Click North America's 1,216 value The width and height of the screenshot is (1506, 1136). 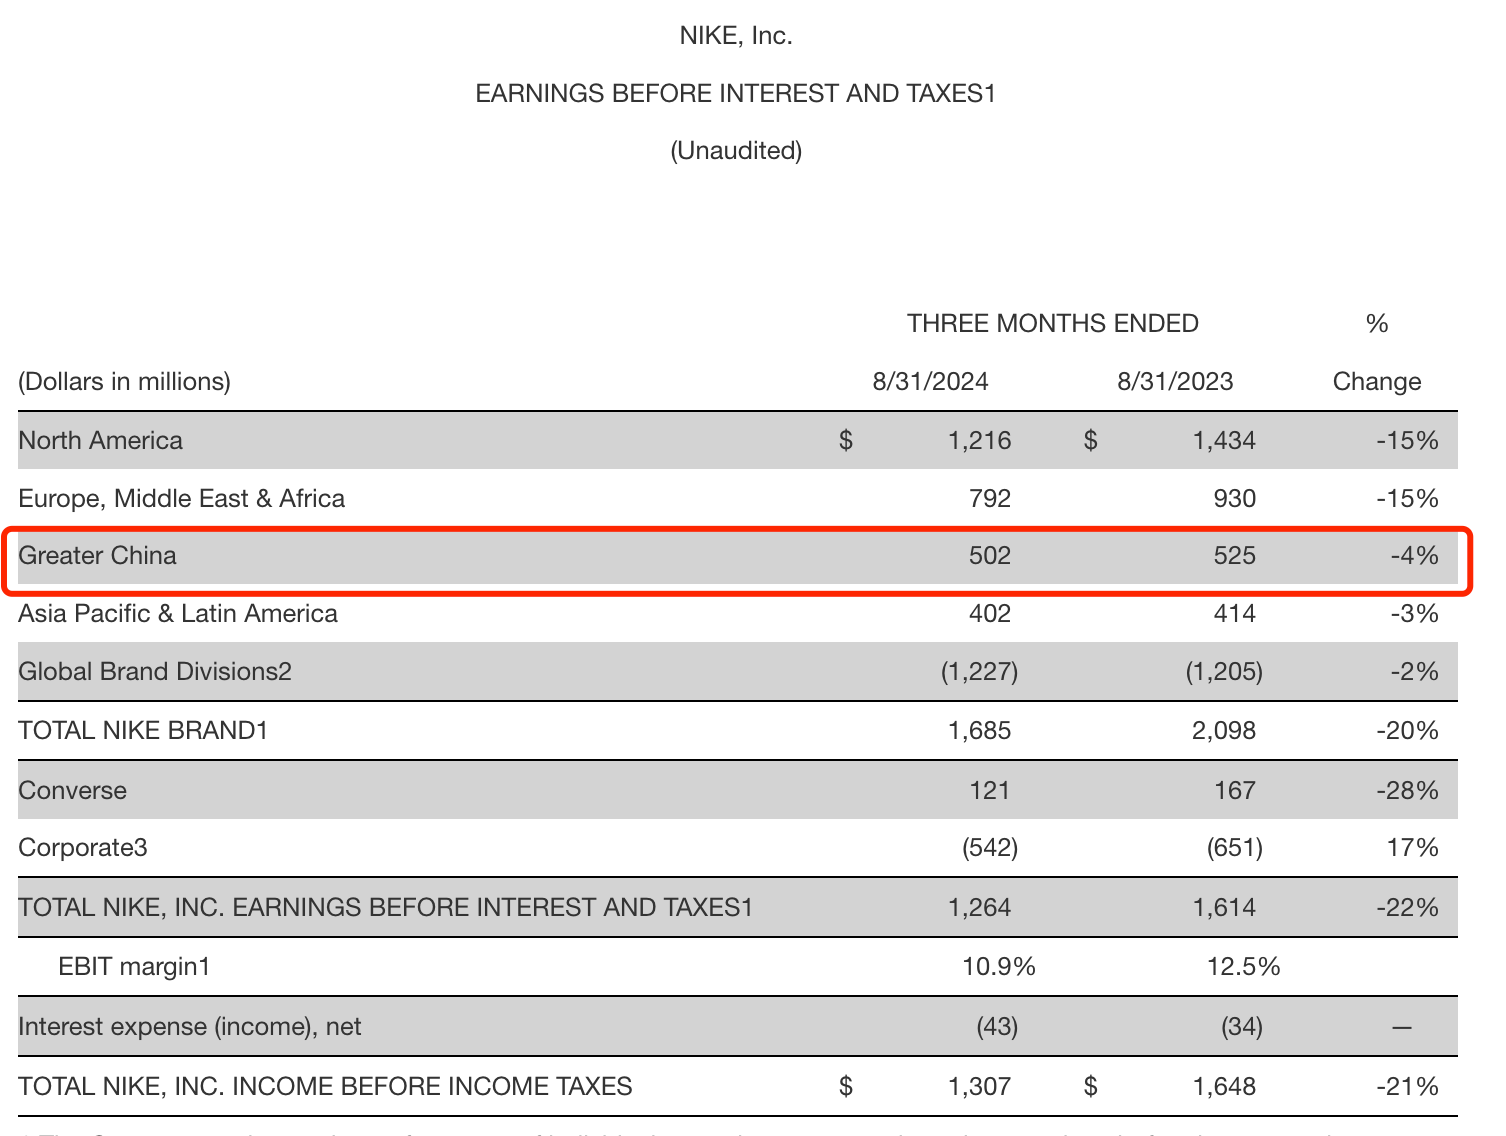click(x=979, y=441)
